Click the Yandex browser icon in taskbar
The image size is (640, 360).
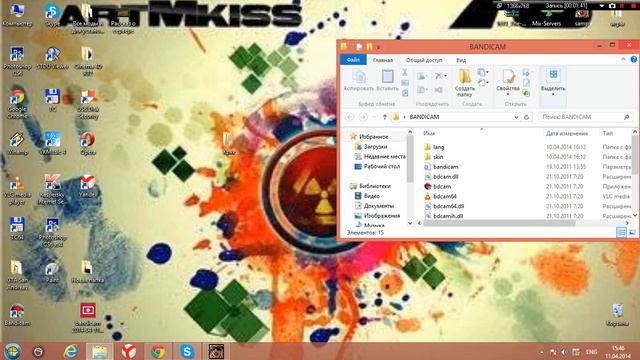coord(129,351)
